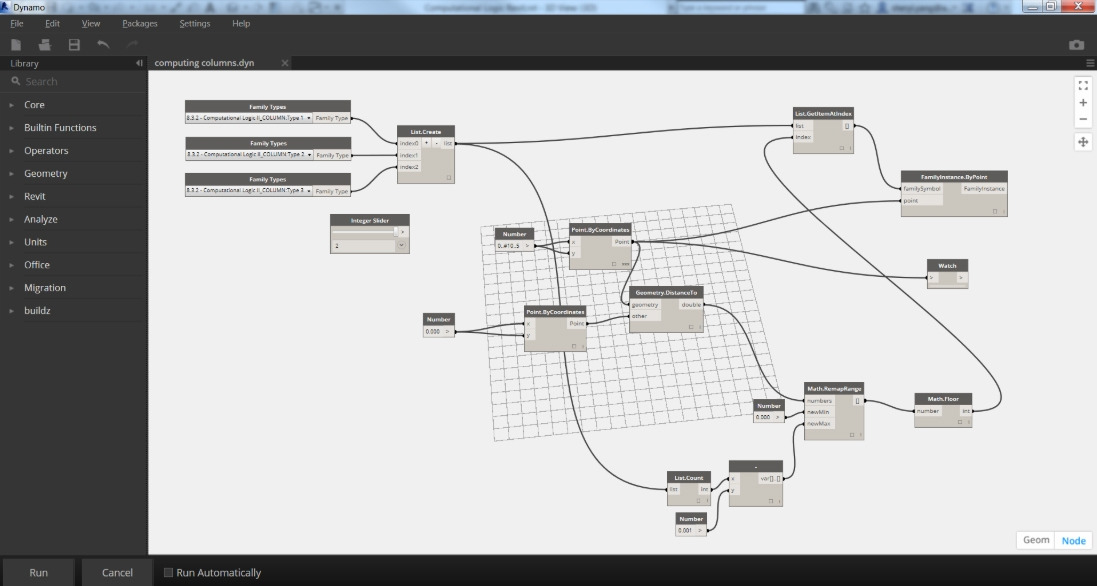Click the Zoom to fit icon
Image resolution: width=1097 pixels, height=586 pixels.
tap(1083, 85)
